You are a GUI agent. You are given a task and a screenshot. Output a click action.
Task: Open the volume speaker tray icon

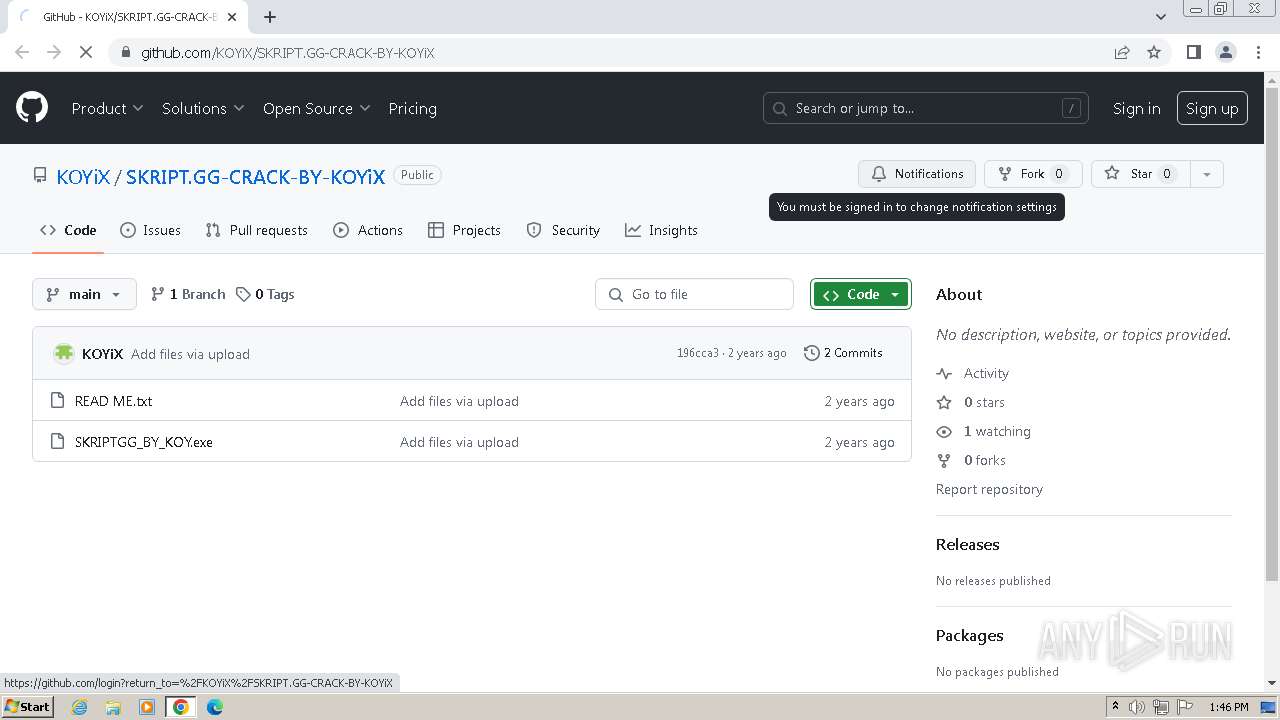click(1137, 707)
